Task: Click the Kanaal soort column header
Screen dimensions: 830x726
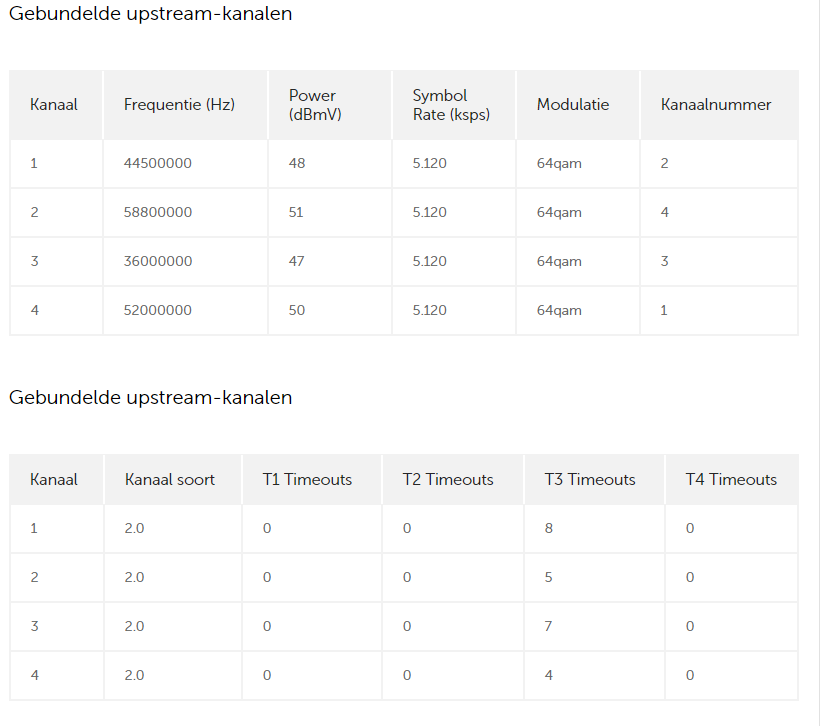Action: tap(169, 479)
